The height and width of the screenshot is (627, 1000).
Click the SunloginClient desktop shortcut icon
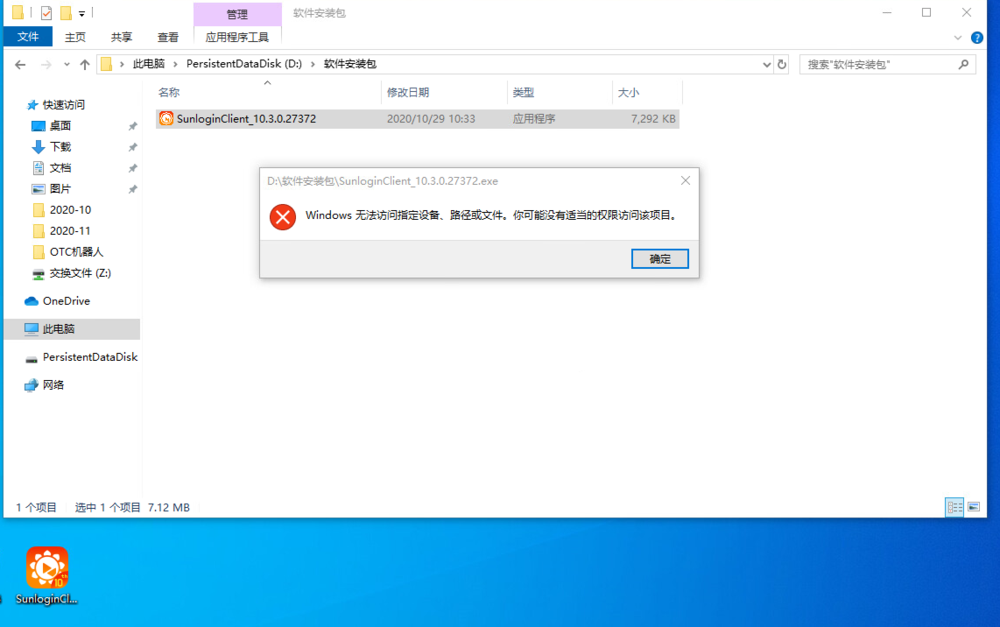[x=47, y=568]
